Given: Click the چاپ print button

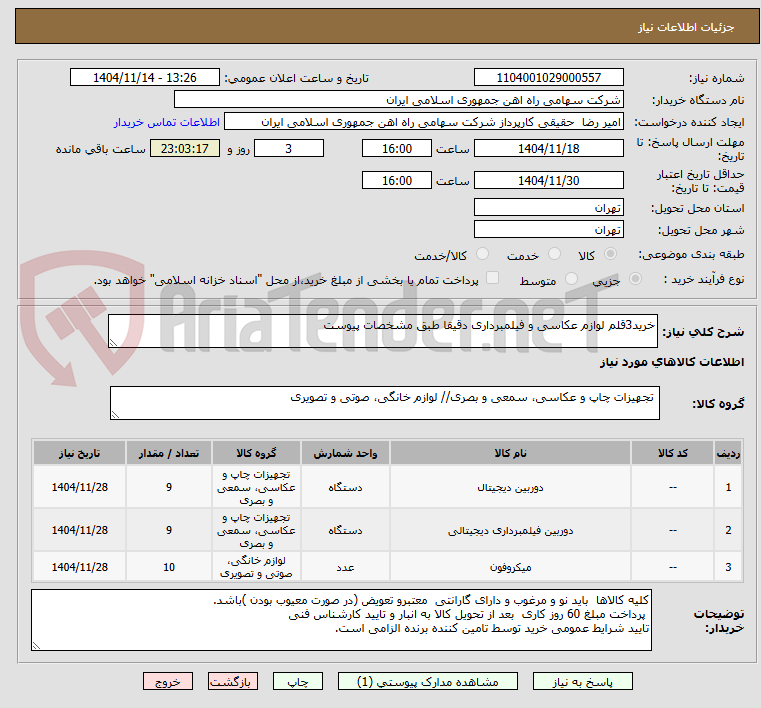Looking at the screenshot, I should 298,682.
